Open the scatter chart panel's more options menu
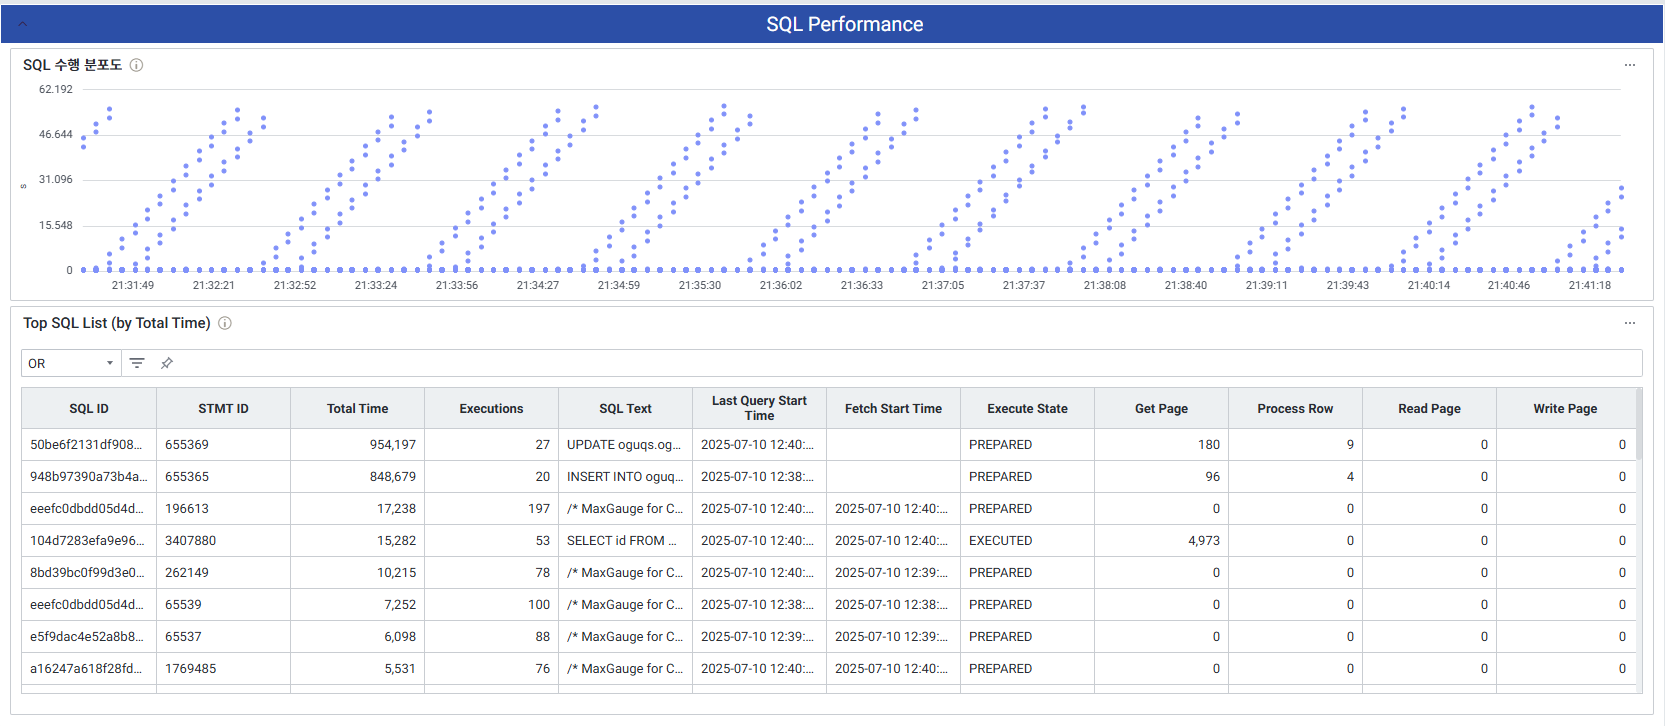 tap(1629, 65)
